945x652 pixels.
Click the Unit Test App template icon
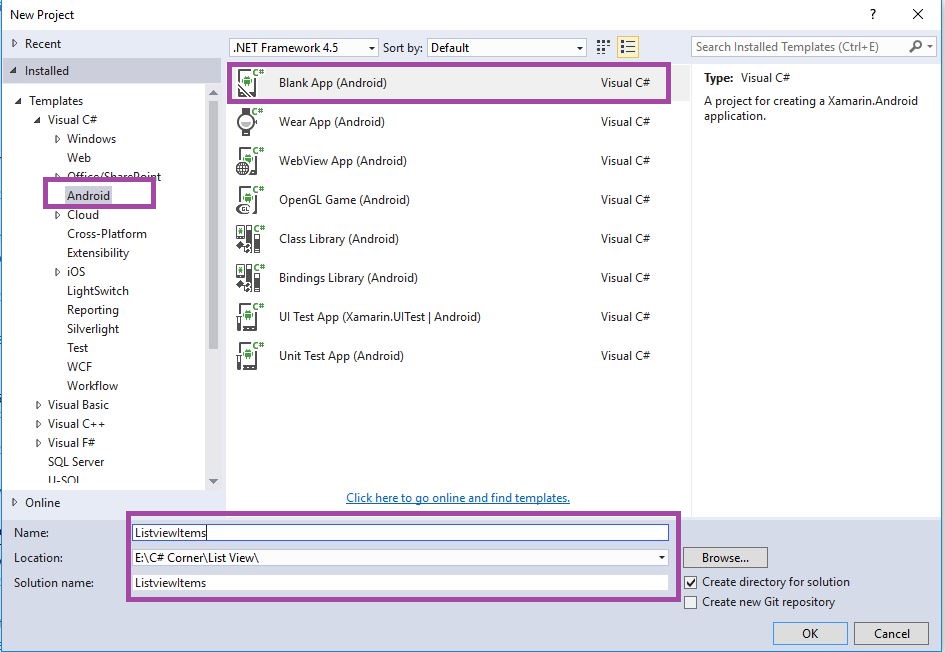[250, 356]
